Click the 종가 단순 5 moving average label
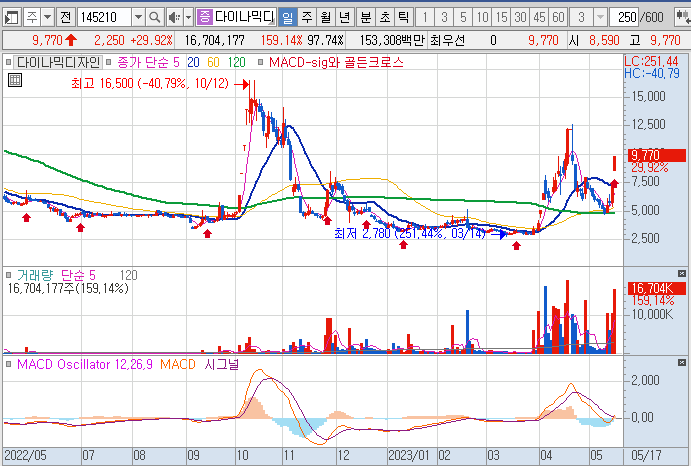The image size is (691, 466). [x=148, y=63]
